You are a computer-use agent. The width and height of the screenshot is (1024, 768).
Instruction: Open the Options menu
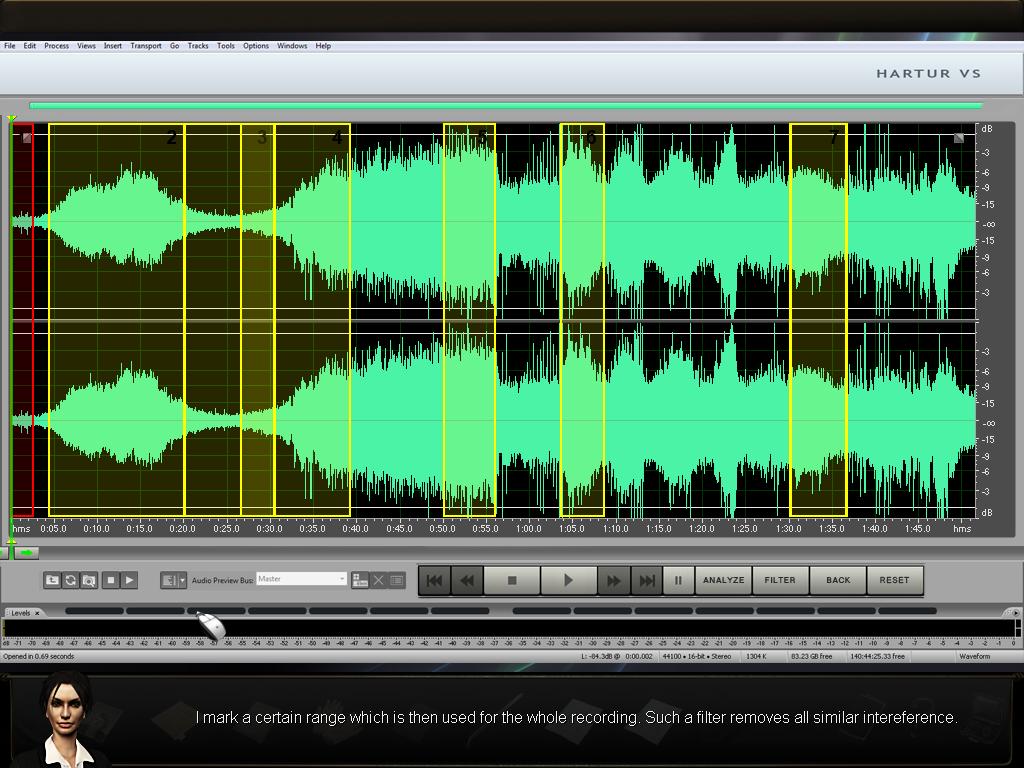(256, 46)
